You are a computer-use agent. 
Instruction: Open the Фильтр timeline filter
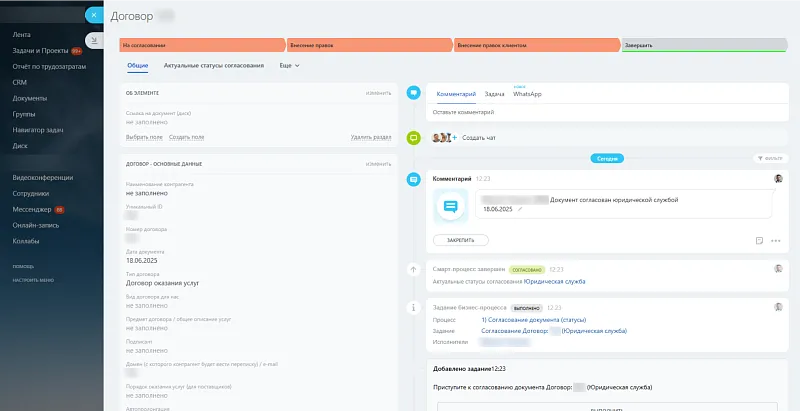click(x=770, y=159)
